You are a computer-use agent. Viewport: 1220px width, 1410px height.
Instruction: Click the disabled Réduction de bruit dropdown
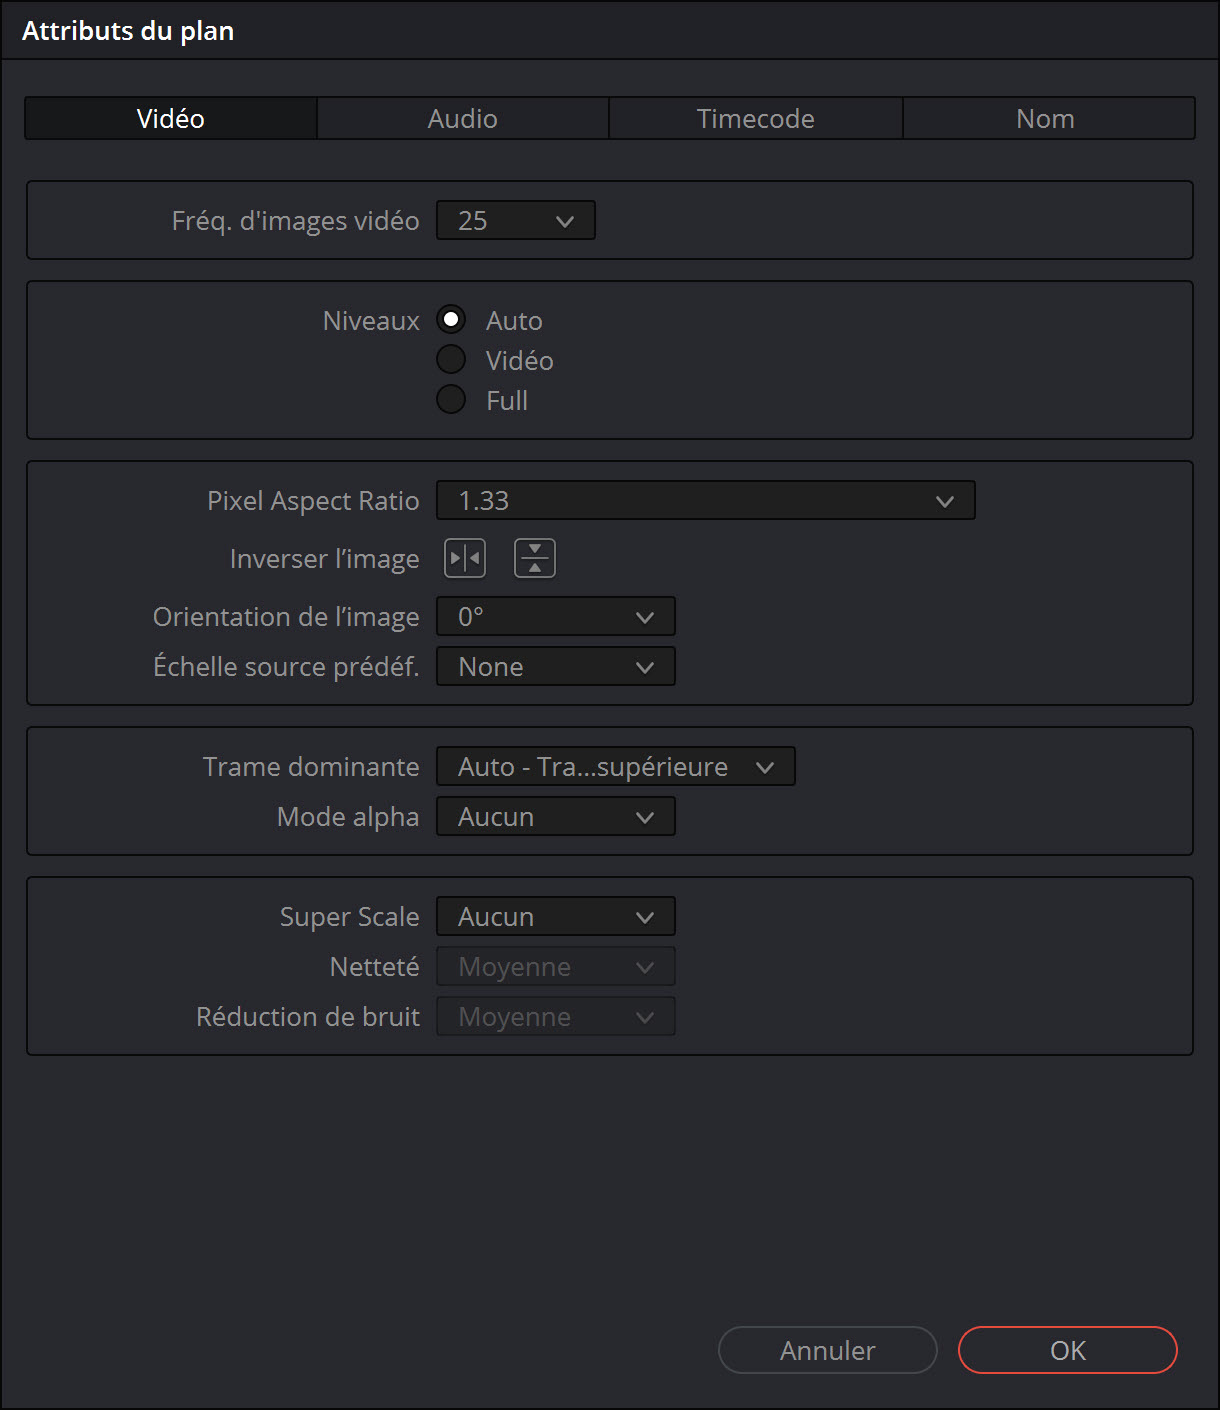[x=555, y=1016]
